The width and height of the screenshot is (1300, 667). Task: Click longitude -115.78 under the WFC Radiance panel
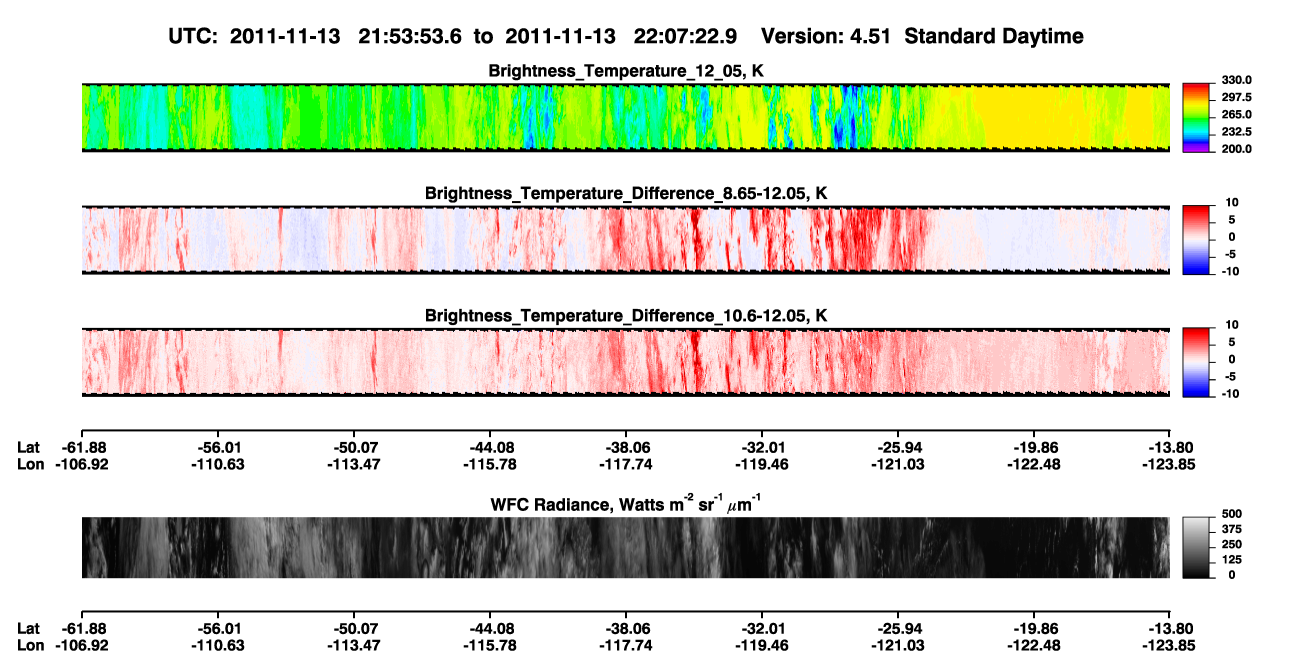tap(489, 647)
